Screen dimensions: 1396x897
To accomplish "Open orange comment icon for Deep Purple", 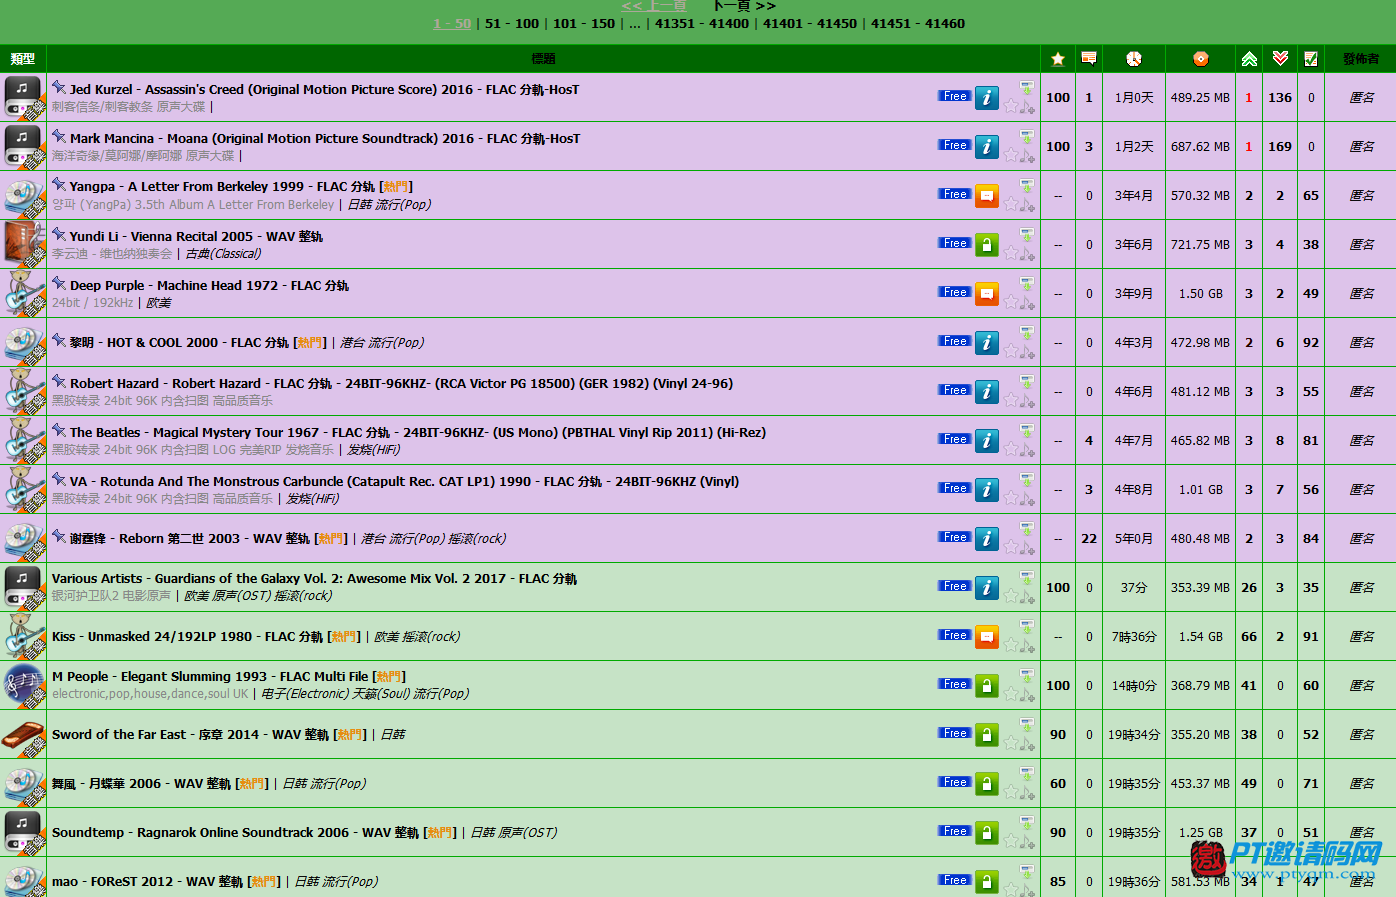I will pyautogui.click(x=987, y=293).
